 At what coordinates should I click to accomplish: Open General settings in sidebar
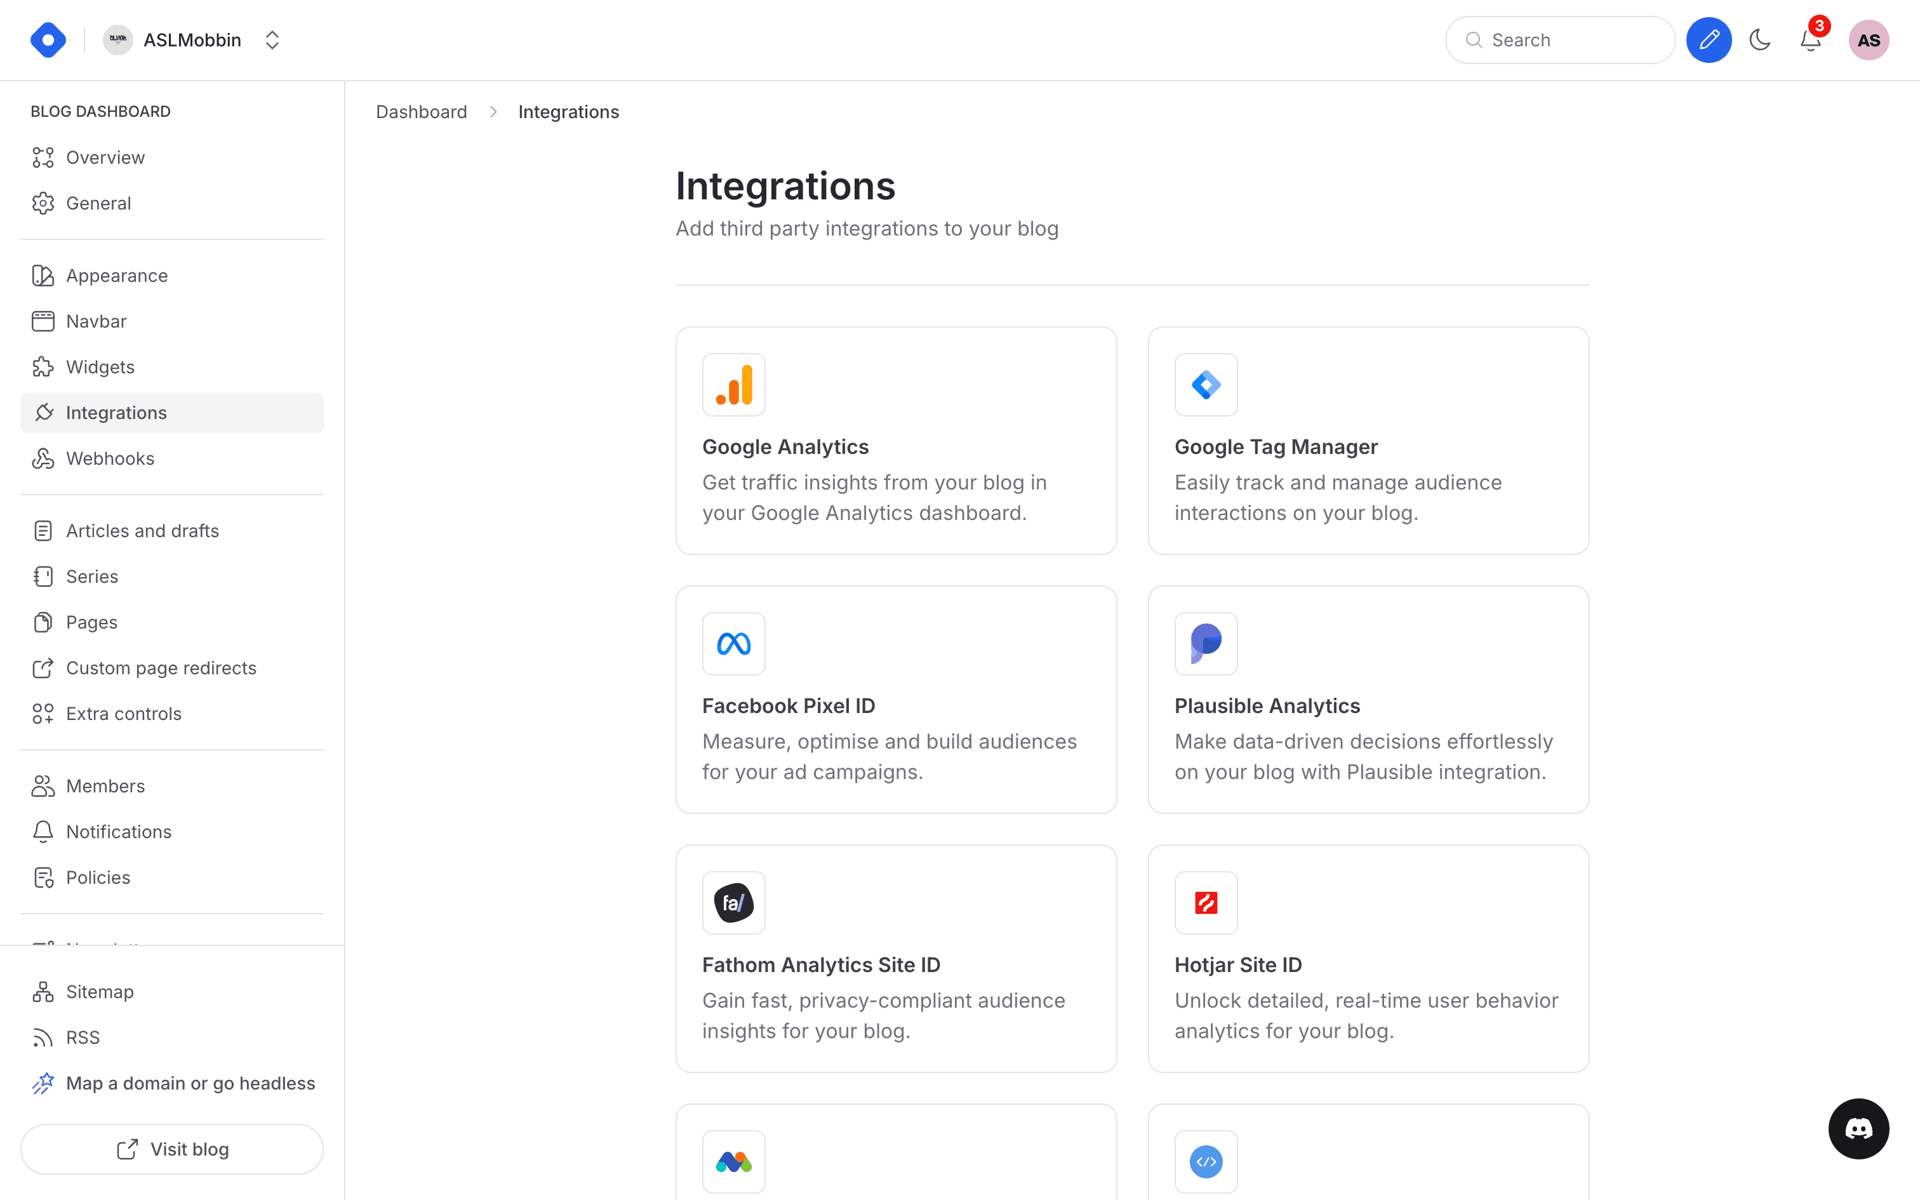coord(172,203)
